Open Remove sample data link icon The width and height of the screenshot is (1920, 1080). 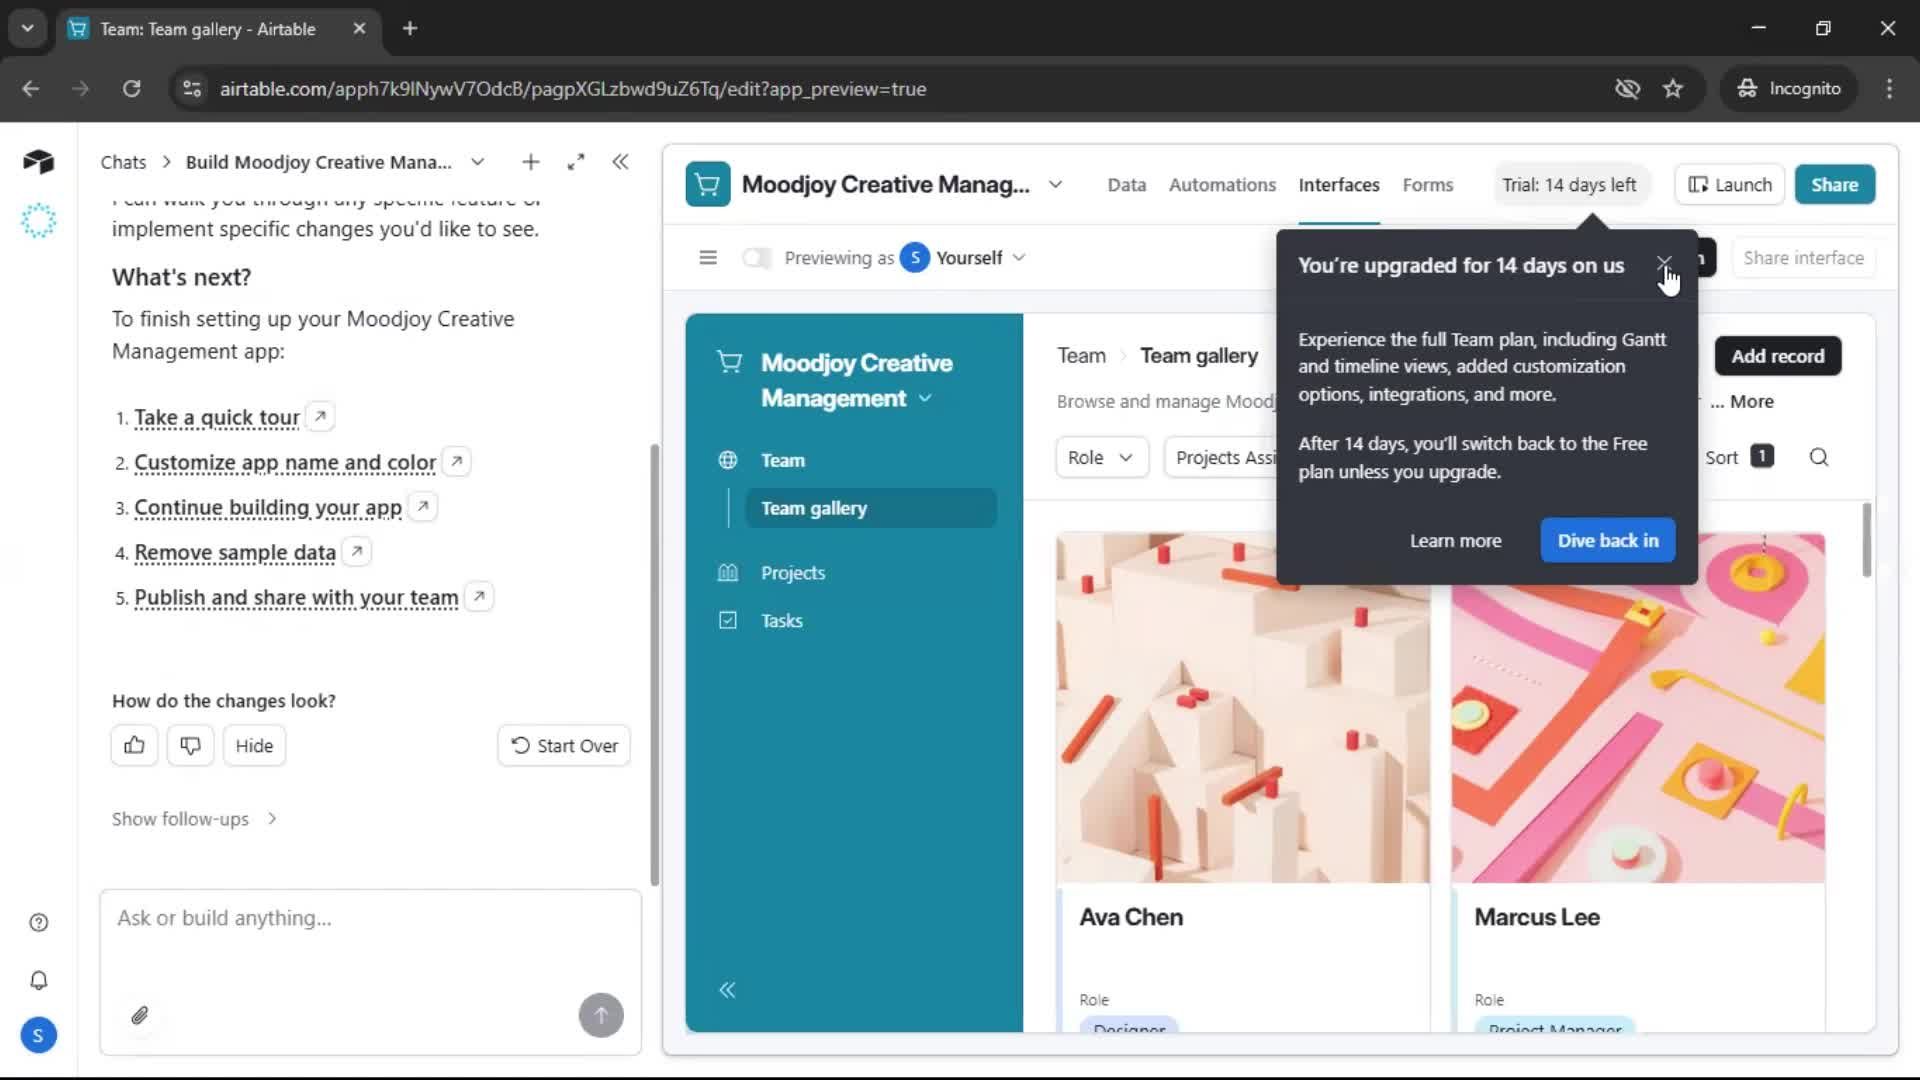pyautogui.click(x=357, y=551)
